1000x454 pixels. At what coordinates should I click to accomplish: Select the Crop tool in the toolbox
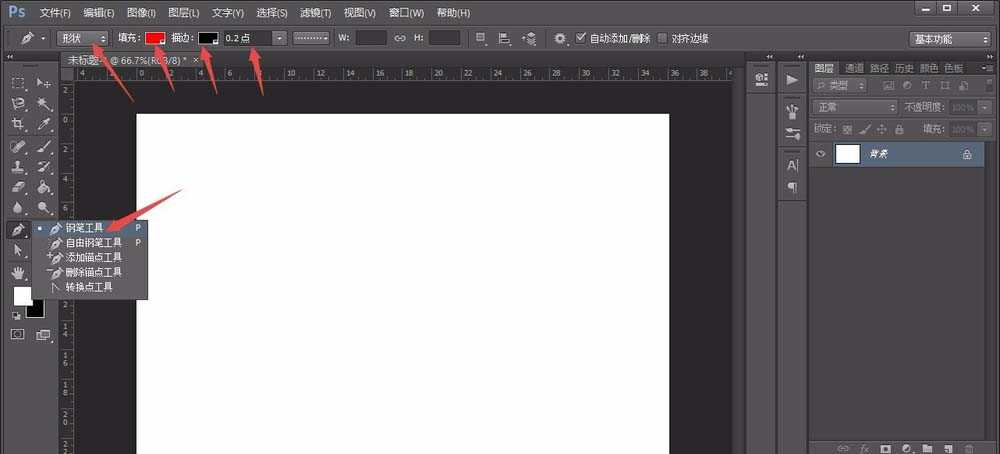click(x=19, y=125)
